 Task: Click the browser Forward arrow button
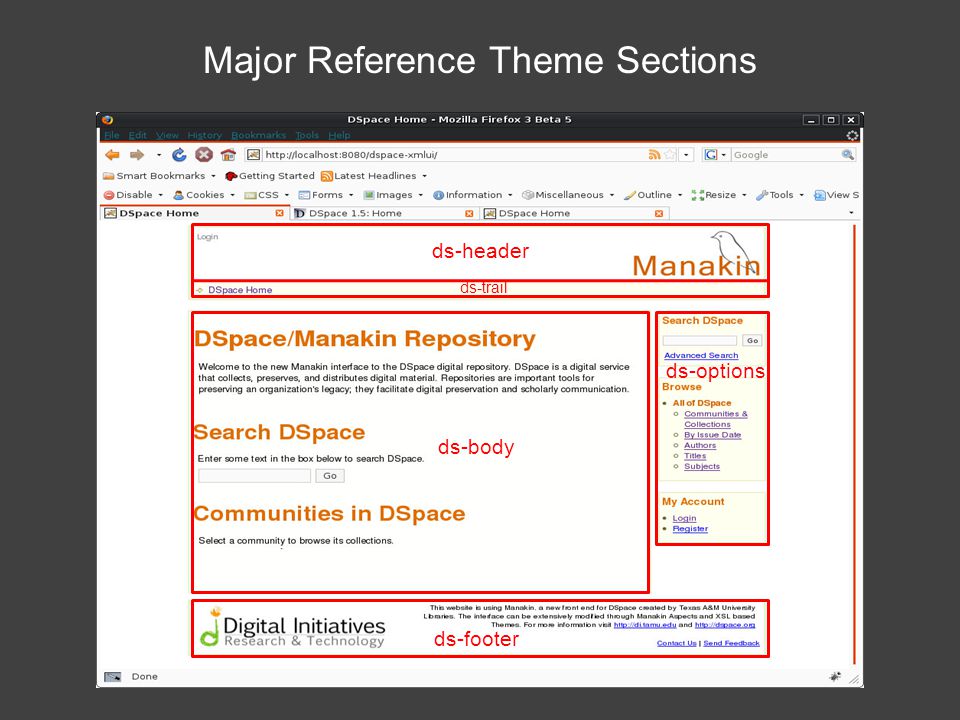(x=137, y=155)
